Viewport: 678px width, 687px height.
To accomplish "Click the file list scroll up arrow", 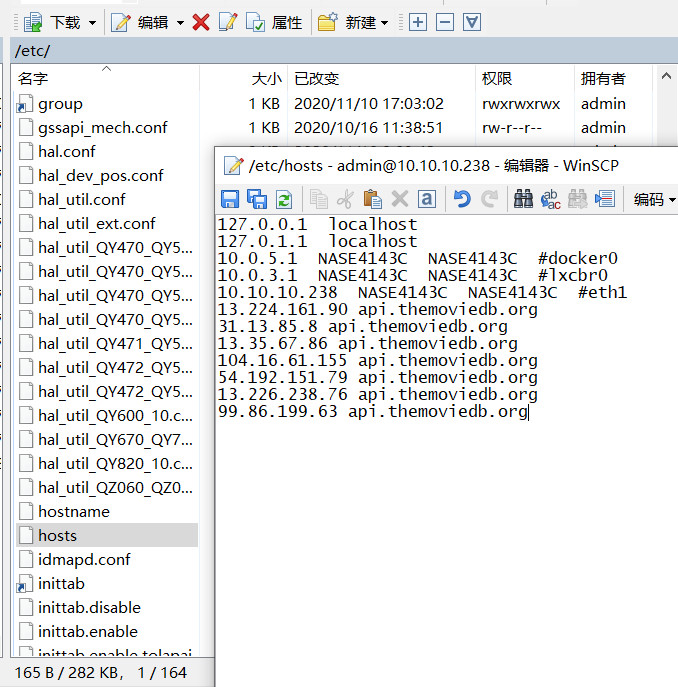I will (666, 76).
